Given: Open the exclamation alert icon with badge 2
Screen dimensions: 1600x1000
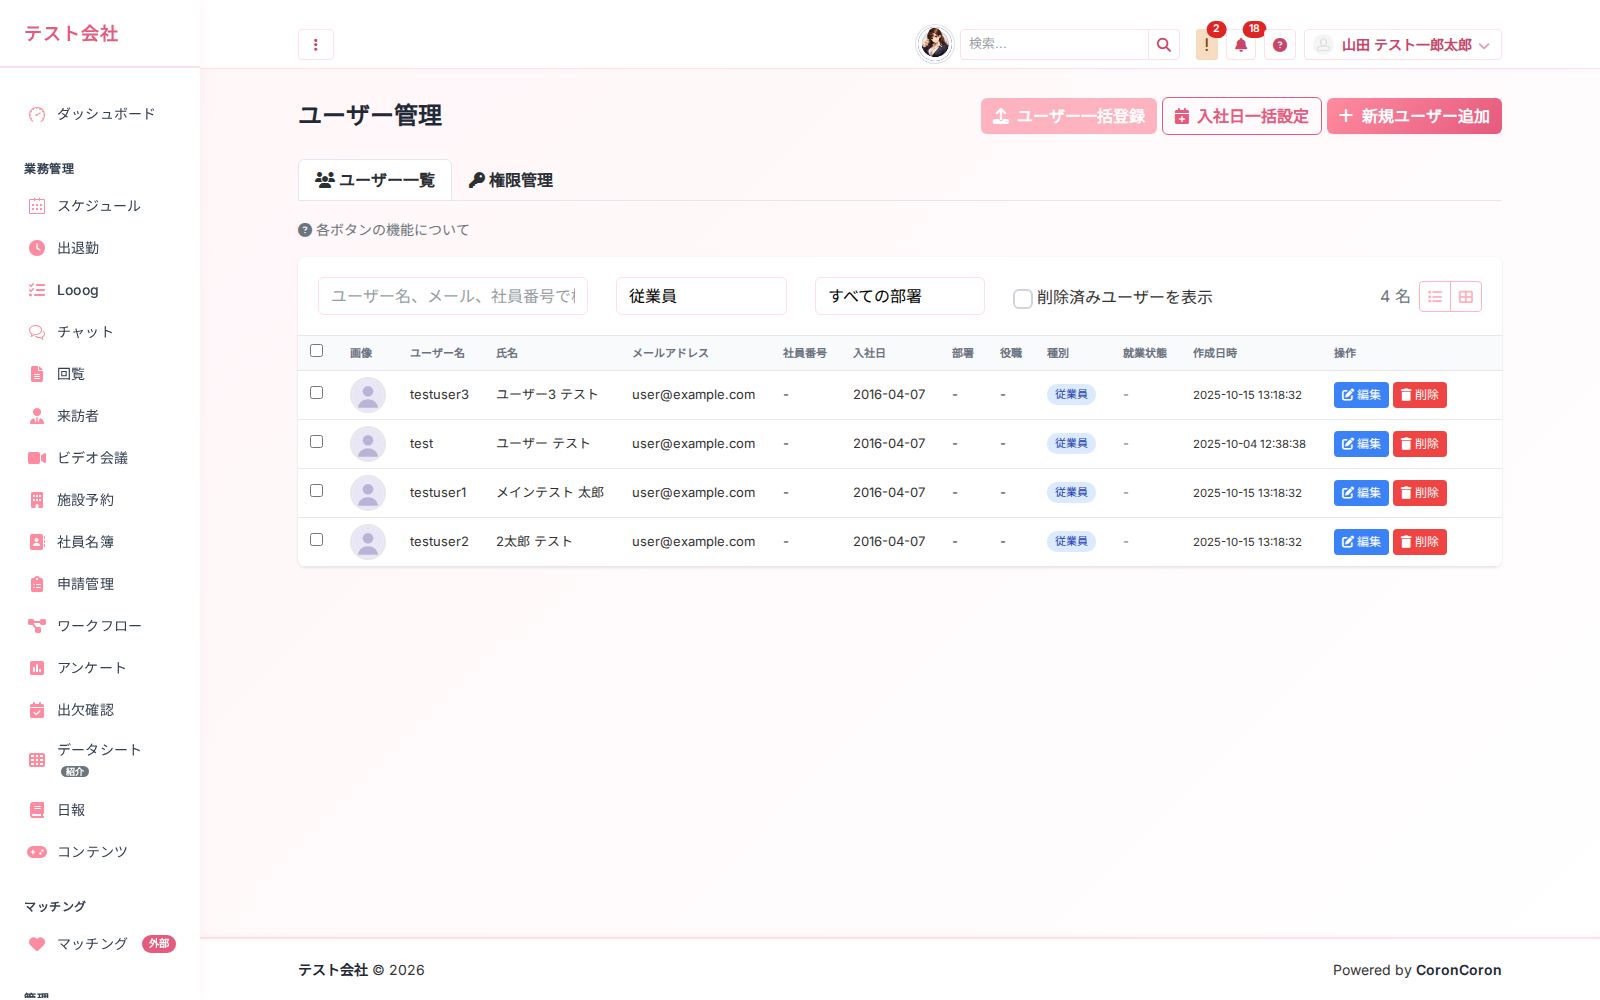Looking at the screenshot, I should [x=1207, y=44].
